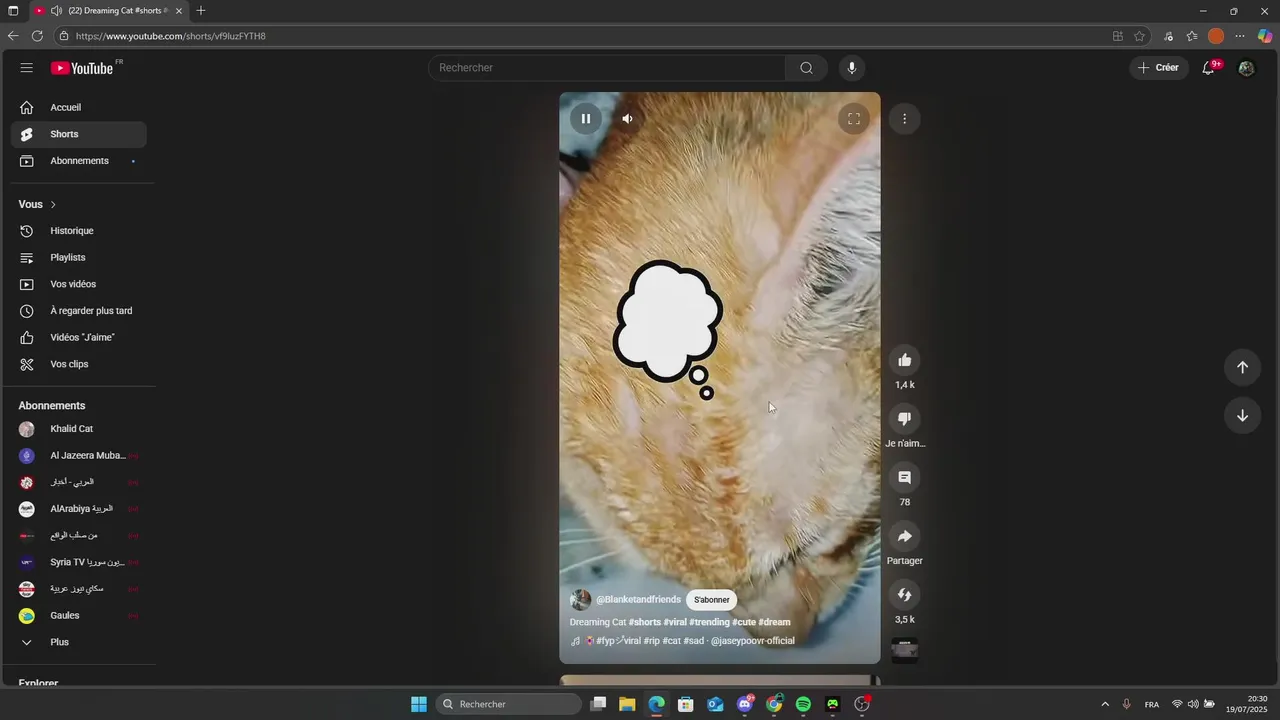1280x720 pixels.
Task: Open the Remix button showing 3,5 k
Action: (x=905, y=595)
